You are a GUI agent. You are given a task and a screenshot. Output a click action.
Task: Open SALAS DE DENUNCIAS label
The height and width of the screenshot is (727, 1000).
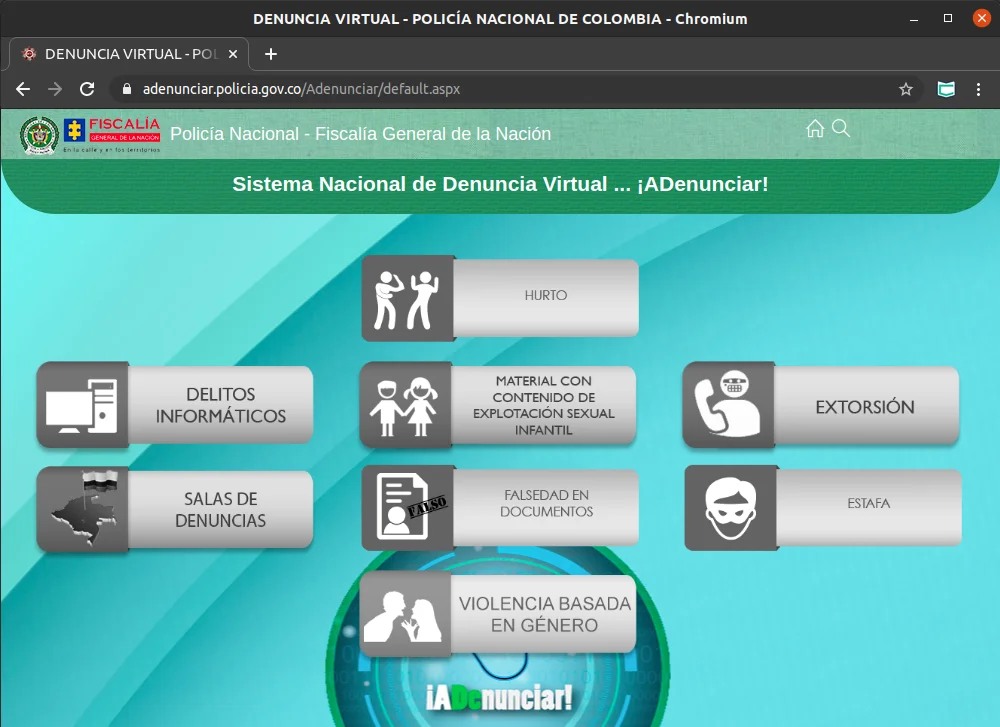coord(221,510)
